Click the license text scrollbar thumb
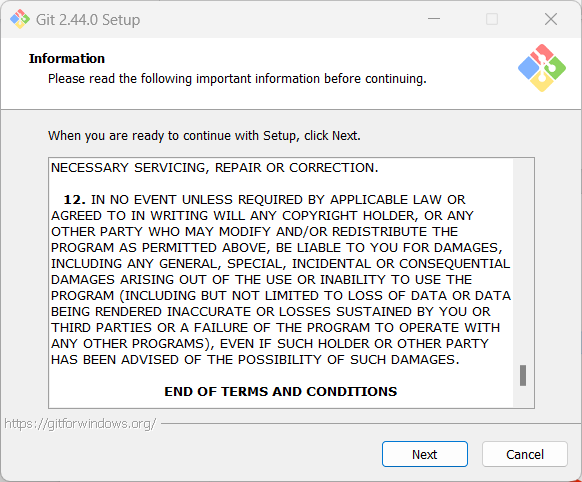This screenshot has height=482, width=582. (523, 376)
